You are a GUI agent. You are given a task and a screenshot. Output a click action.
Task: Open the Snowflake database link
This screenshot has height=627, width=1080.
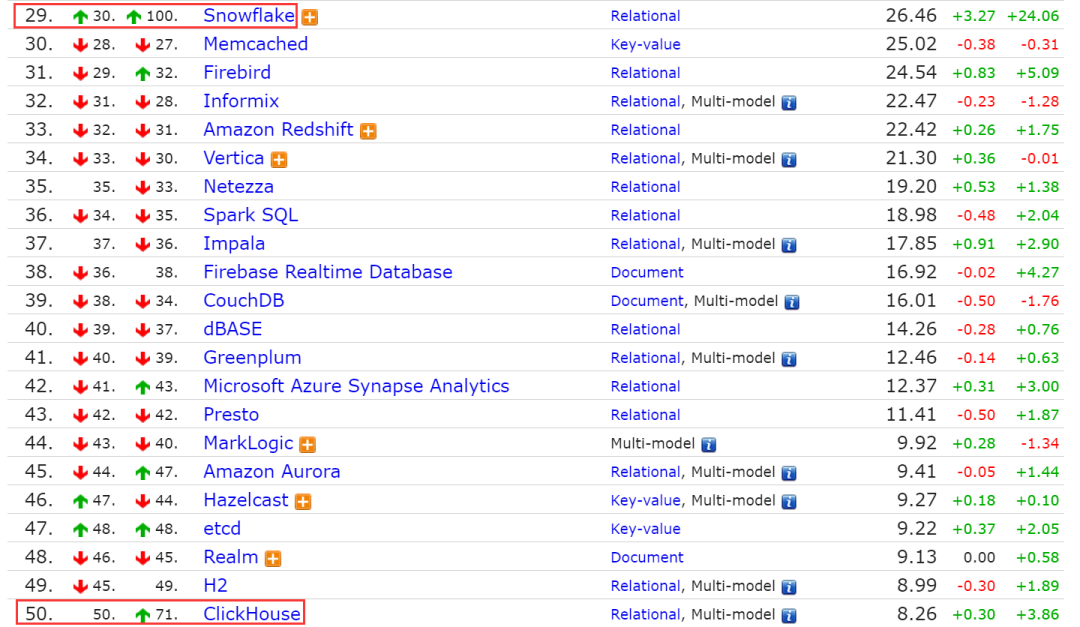[x=249, y=15]
